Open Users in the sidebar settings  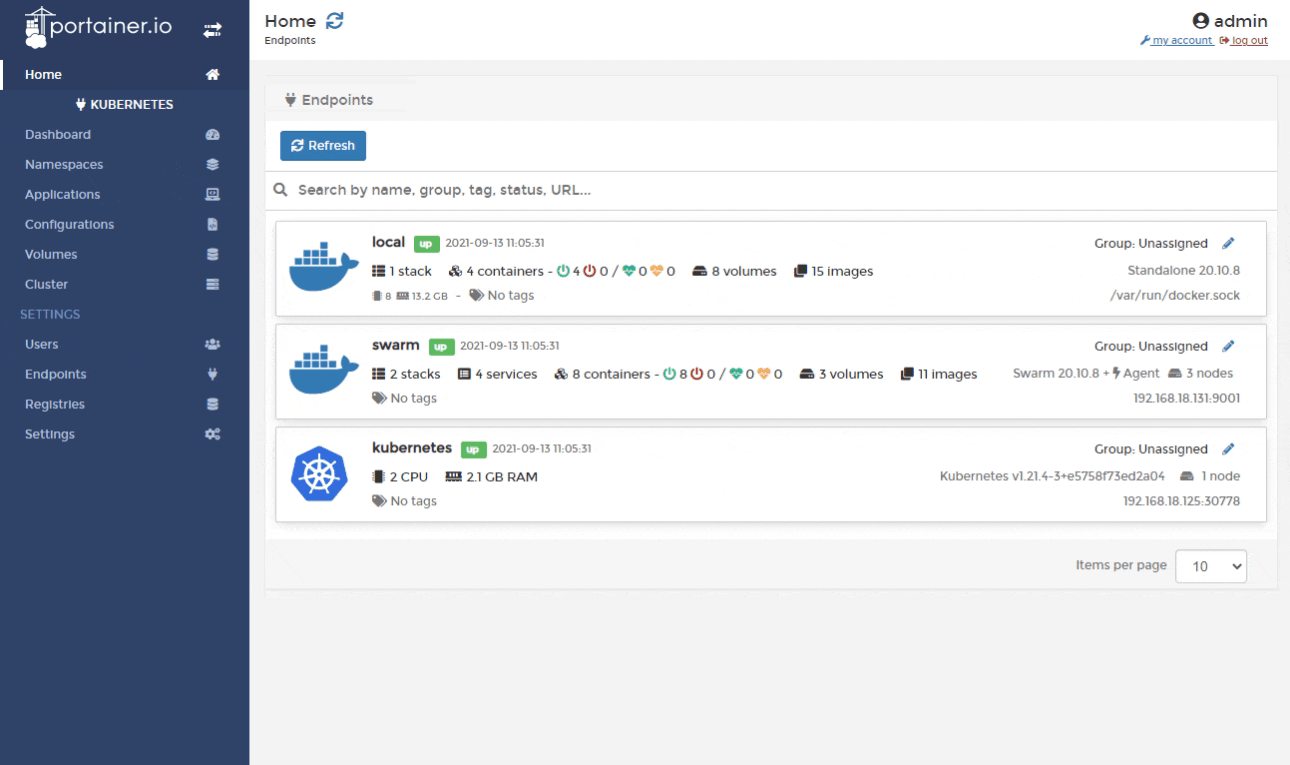pyautogui.click(x=42, y=344)
